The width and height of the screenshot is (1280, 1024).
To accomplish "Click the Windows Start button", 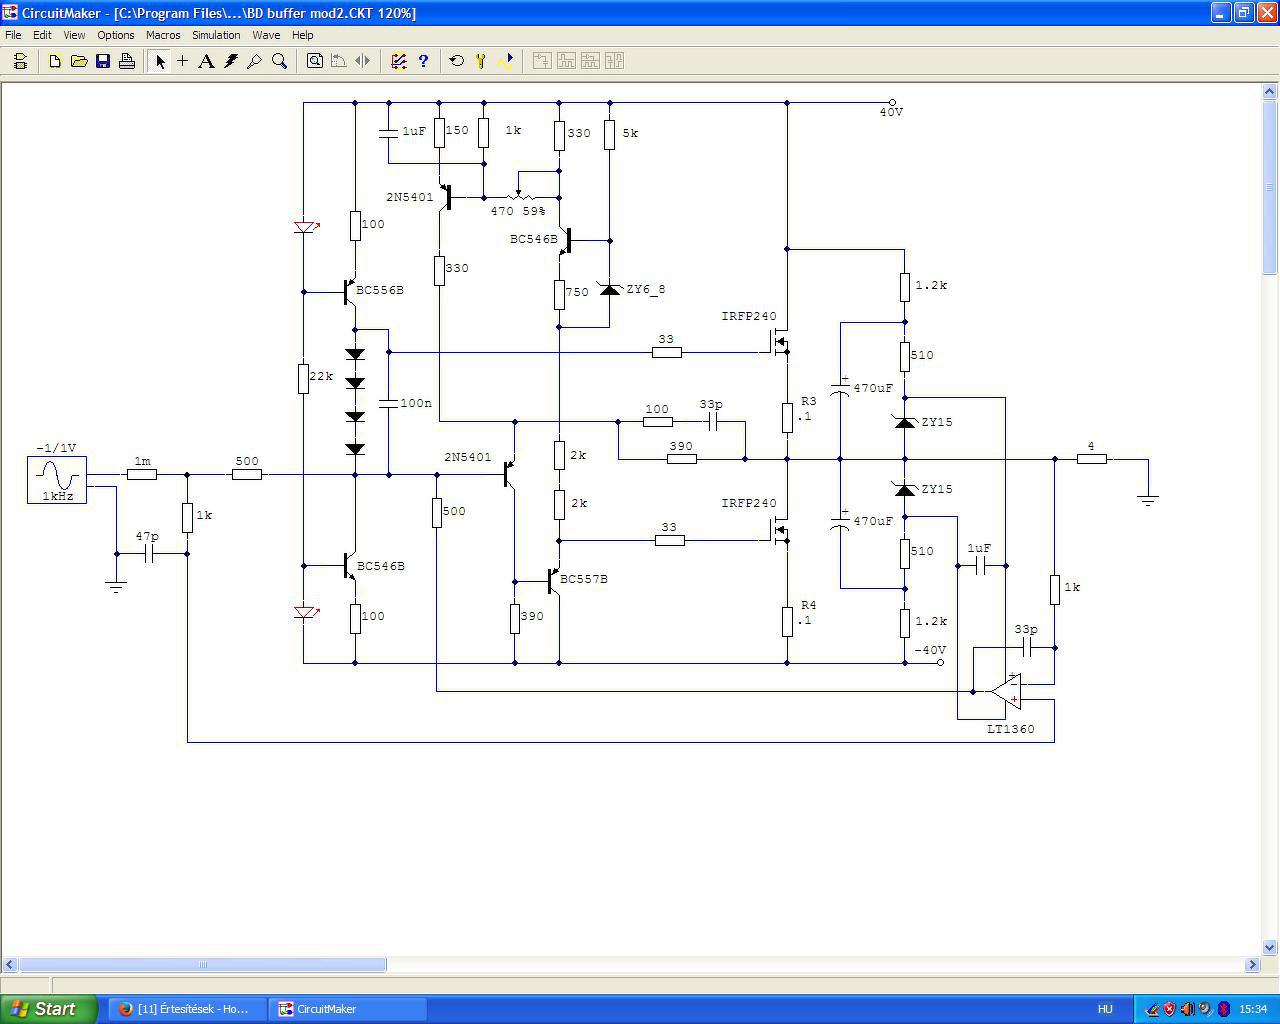I will (x=48, y=1009).
